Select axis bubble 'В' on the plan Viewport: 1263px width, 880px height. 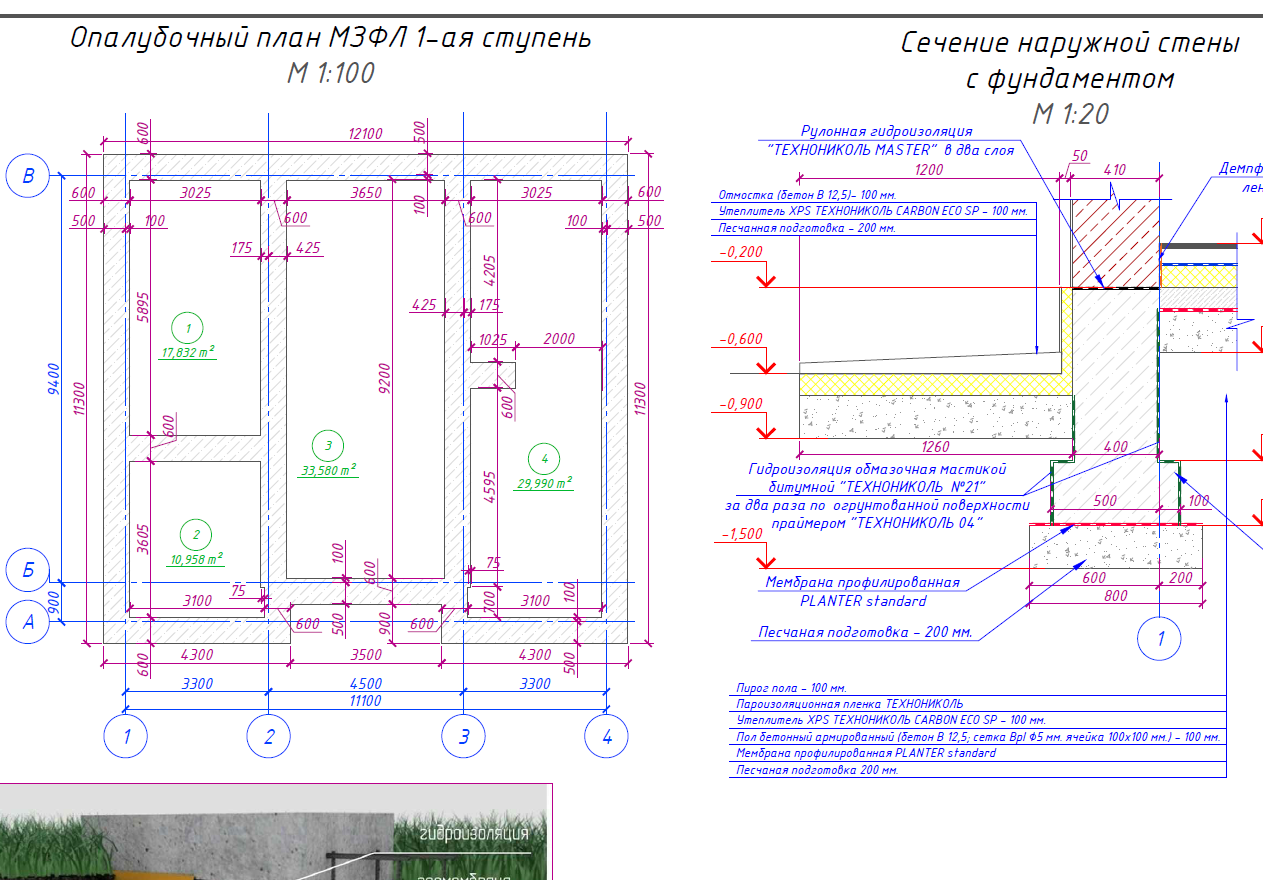coord(28,176)
